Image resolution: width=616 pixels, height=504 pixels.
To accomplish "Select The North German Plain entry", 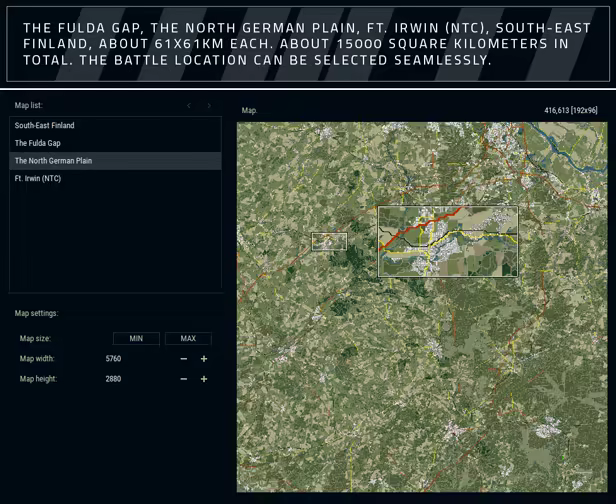I will click(53, 160).
